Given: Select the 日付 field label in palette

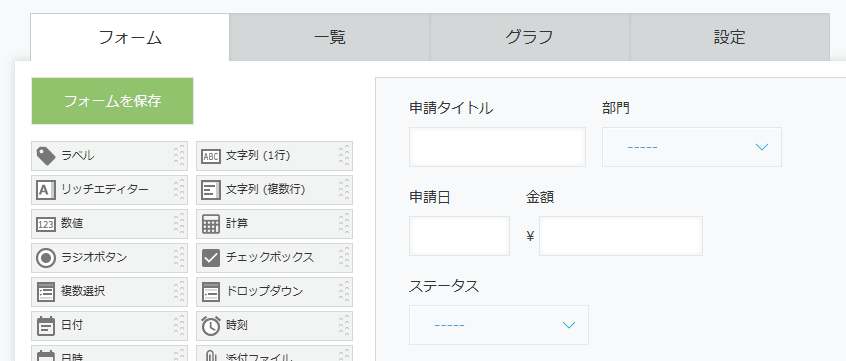Looking at the screenshot, I should pos(72,325).
